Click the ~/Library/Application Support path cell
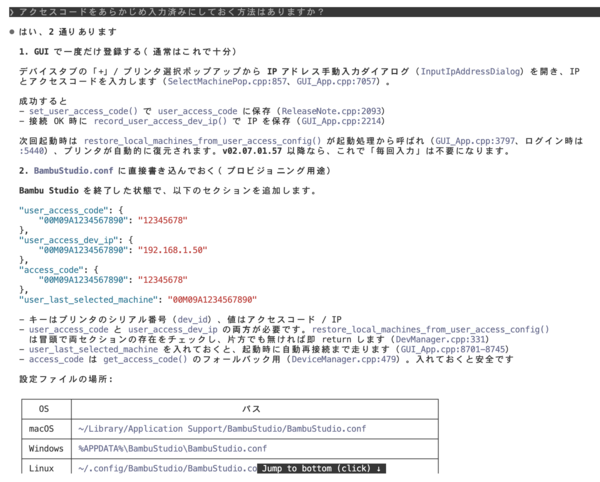The height and width of the screenshot is (482, 600). point(255,429)
